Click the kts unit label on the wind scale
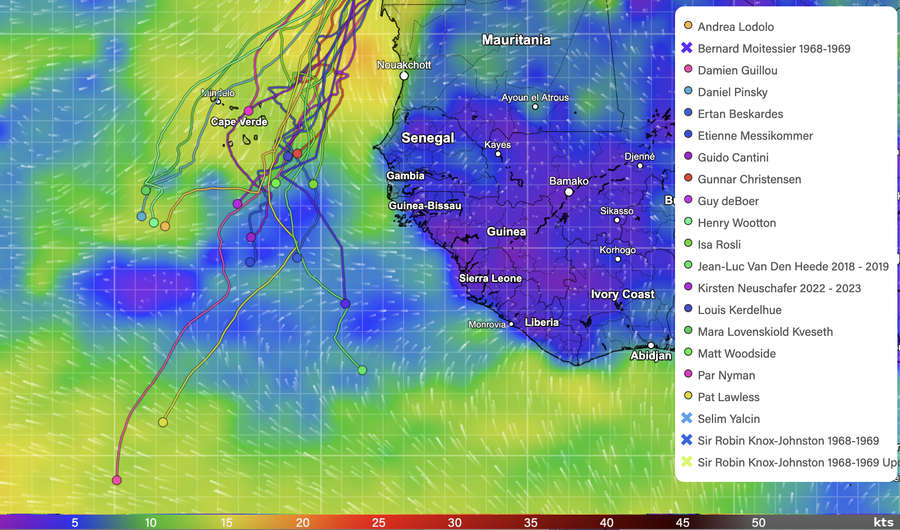 tap(882, 522)
